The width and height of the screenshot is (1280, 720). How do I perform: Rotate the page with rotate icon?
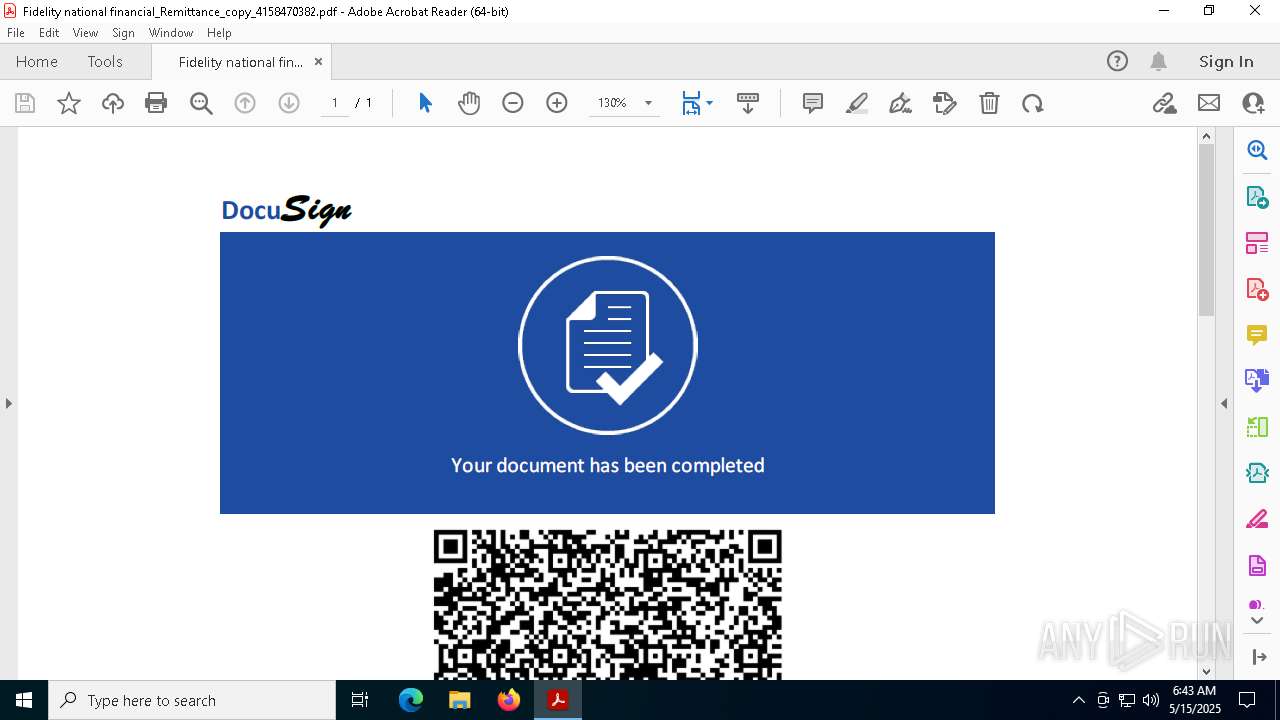pos(1033,103)
